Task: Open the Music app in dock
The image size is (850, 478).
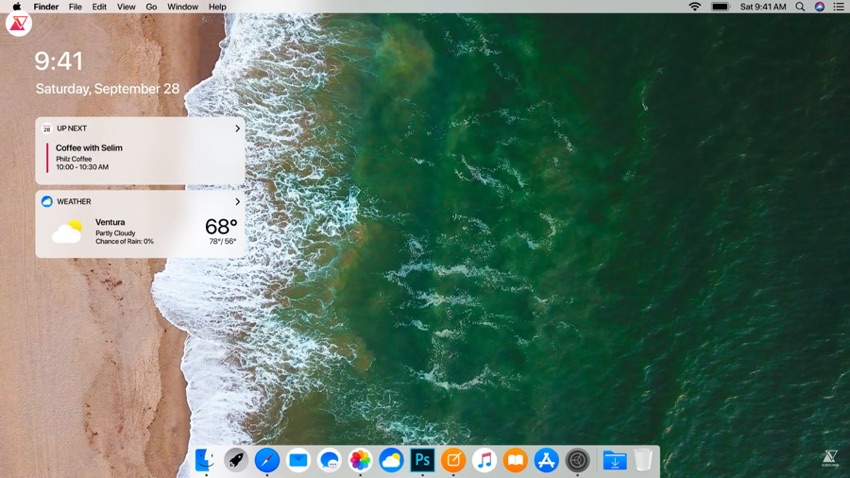Action: (485, 460)
